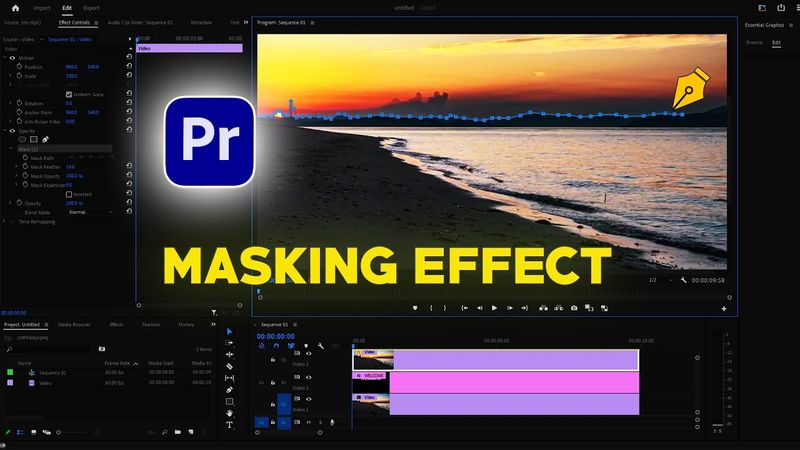Click the Lift button in program monitor
Image resolution: width=800 pixels, height=450 pixels.
pyautogui.click(x=543, y=308)
